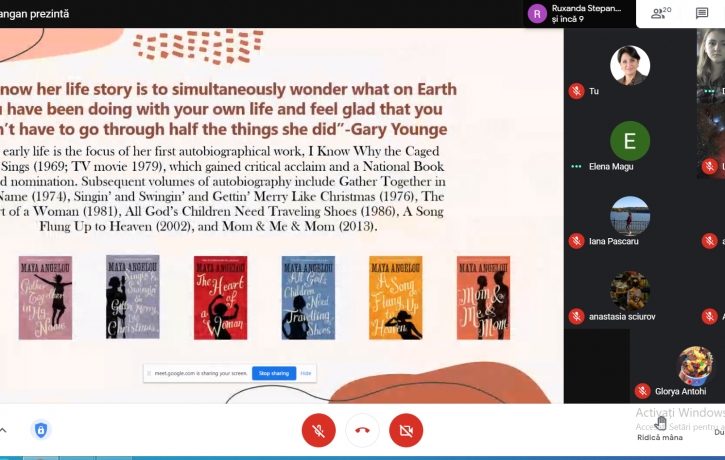Click muted mic icon beside Tu

coord(577,91)
